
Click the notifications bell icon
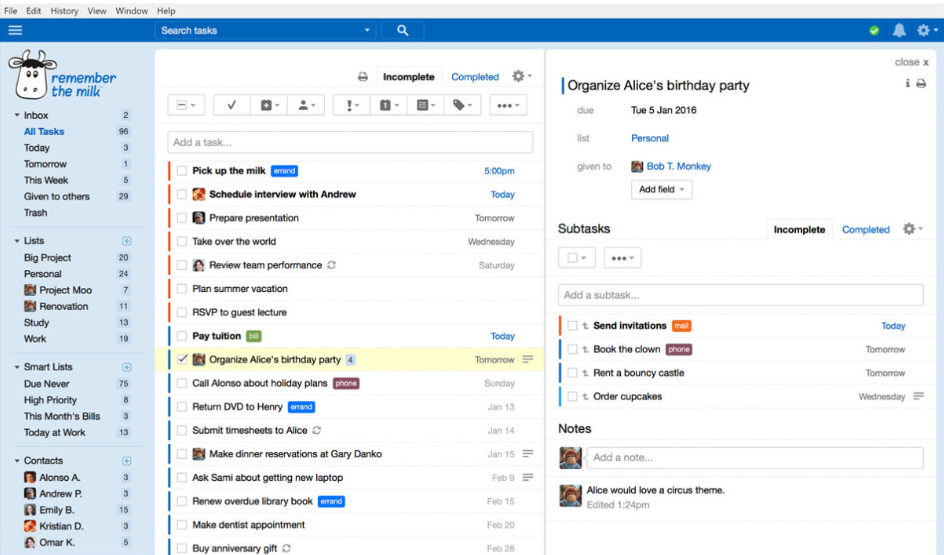coord(899,31)
